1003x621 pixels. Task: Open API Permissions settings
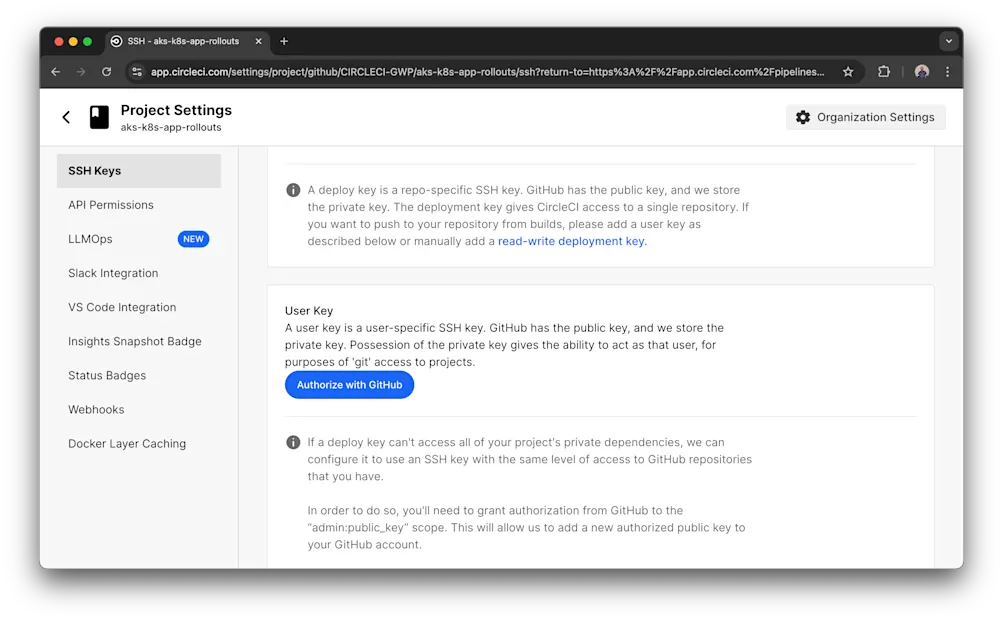tap(111, 205)
